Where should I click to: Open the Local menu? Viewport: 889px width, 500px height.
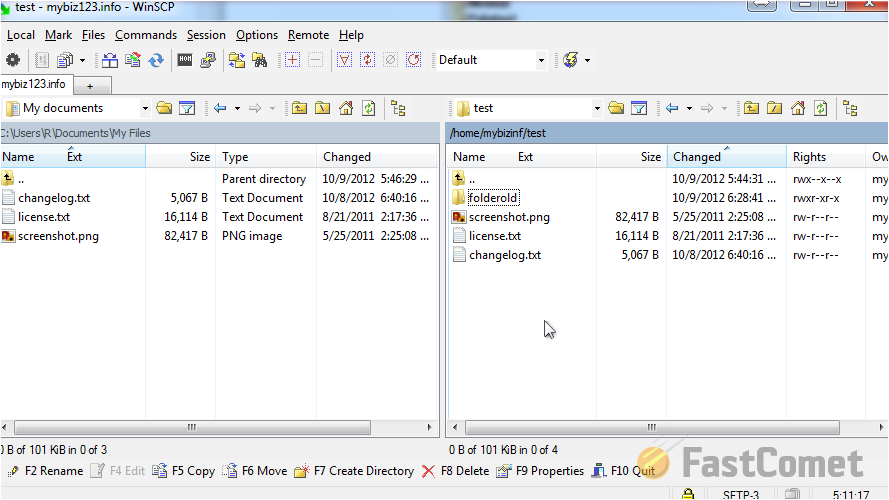coord(21,35)
